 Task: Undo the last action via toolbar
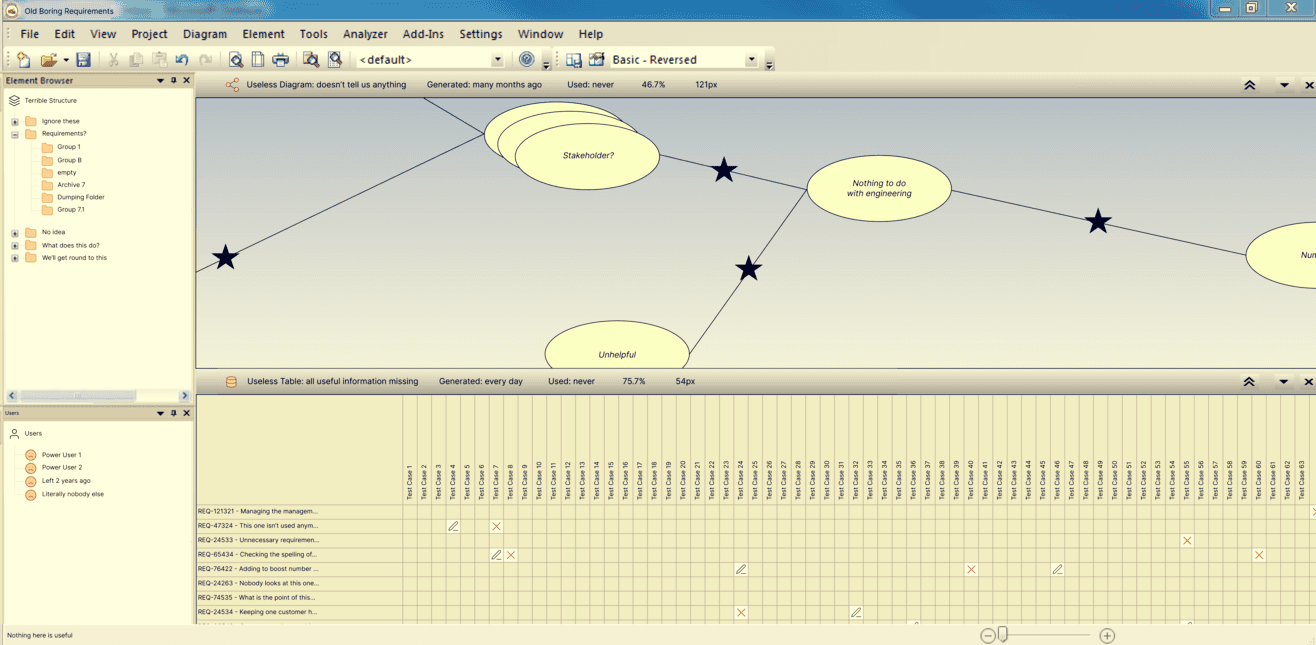point(182,60)
